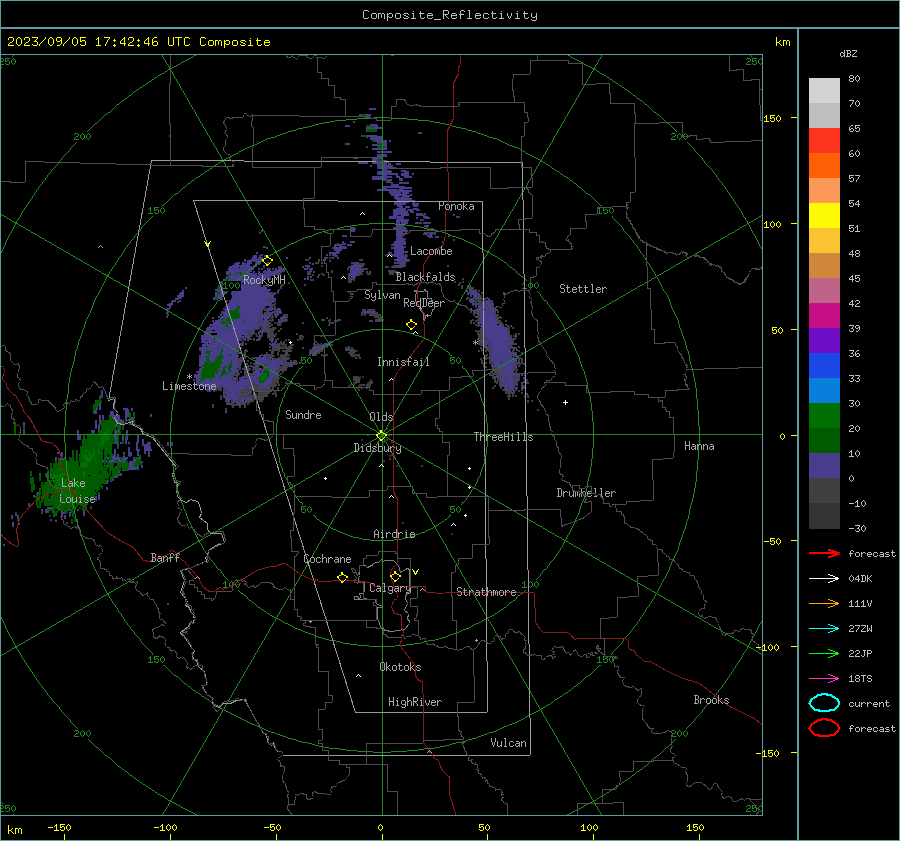Image resolution: width=900 pixels, height=841 pixels.
Task: Click the current legend label
Action: [869, 704]
